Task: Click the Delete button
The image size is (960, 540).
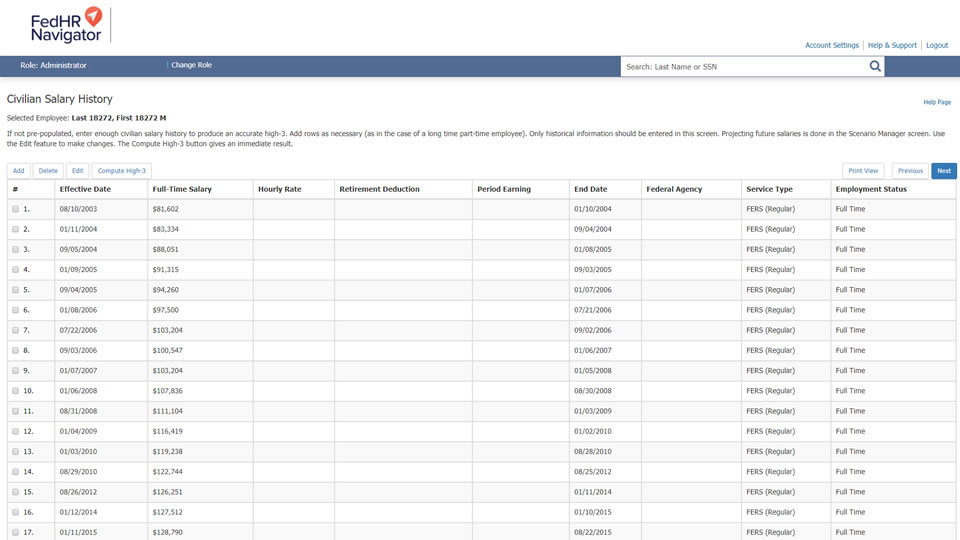Action: pos(48,171)
